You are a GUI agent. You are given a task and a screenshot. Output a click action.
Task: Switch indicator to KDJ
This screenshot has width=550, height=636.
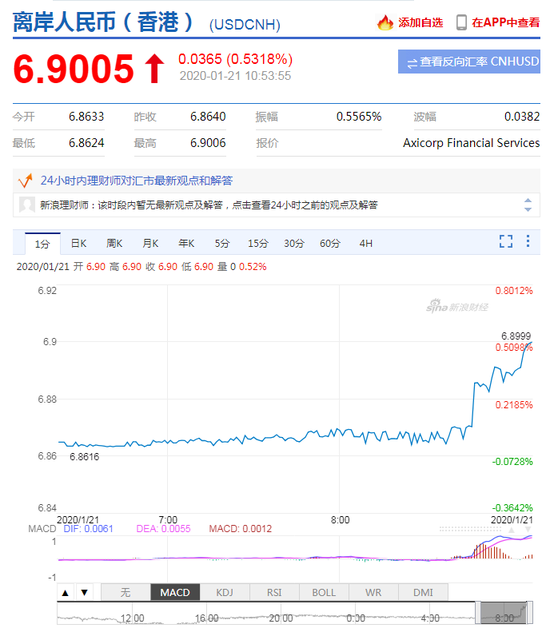click(225, 593)
